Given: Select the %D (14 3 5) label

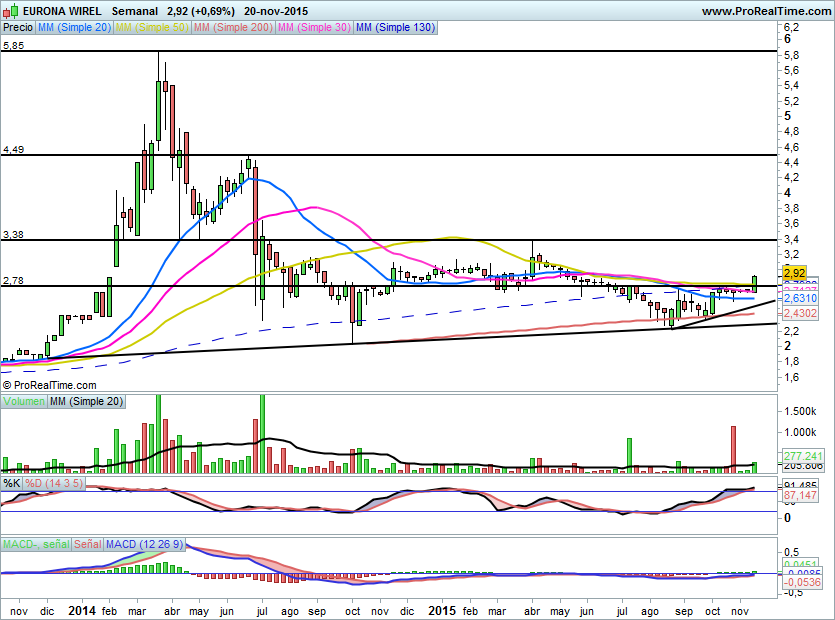Looking at the screenshot, I should [54, 483].
